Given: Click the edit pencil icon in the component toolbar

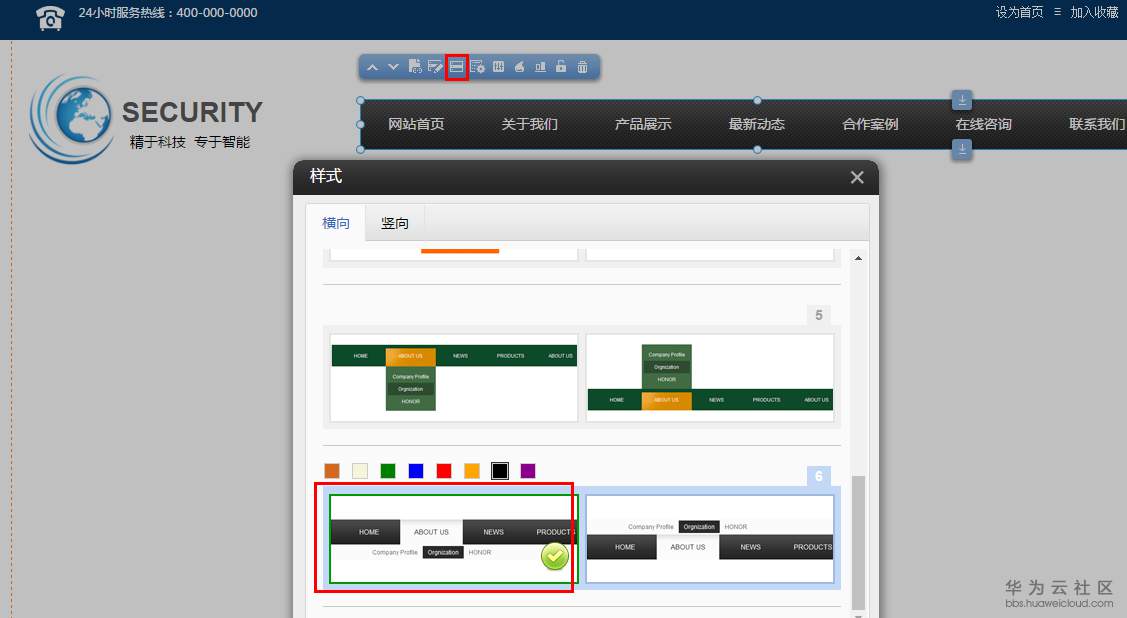Looking at the screenshot, I should point(435,67).
